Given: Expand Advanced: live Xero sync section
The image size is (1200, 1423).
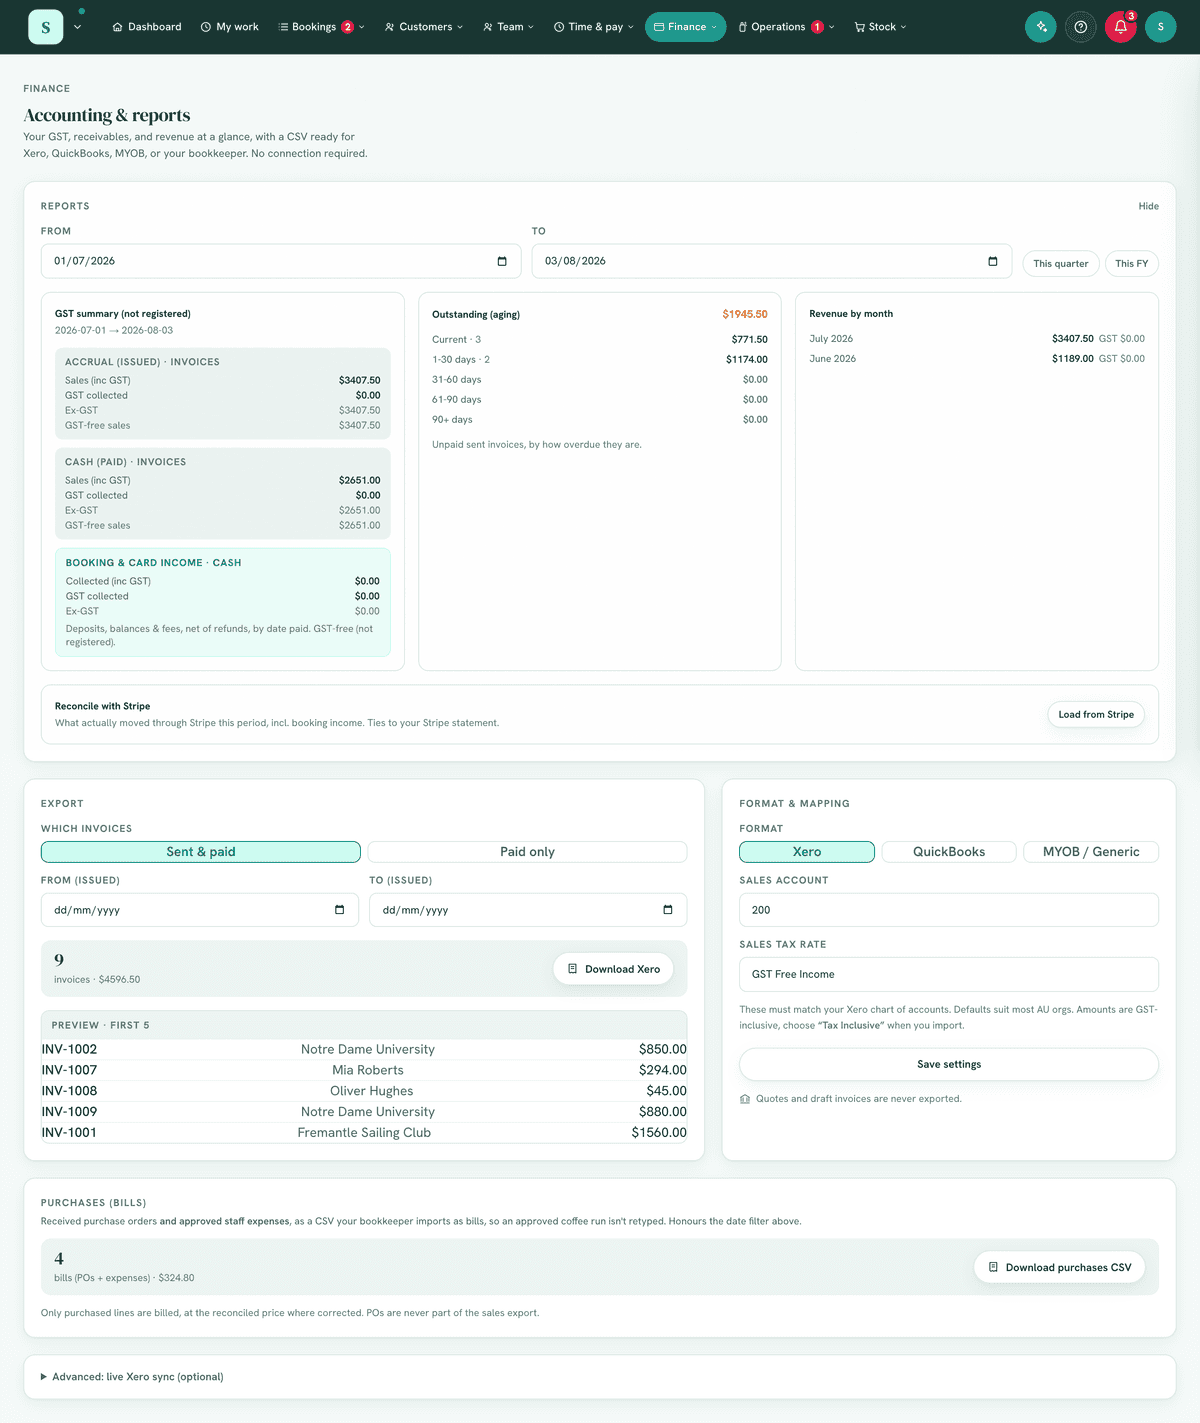Looking at the screenshot, I should pyautogui.click(x=132, y=1377).
